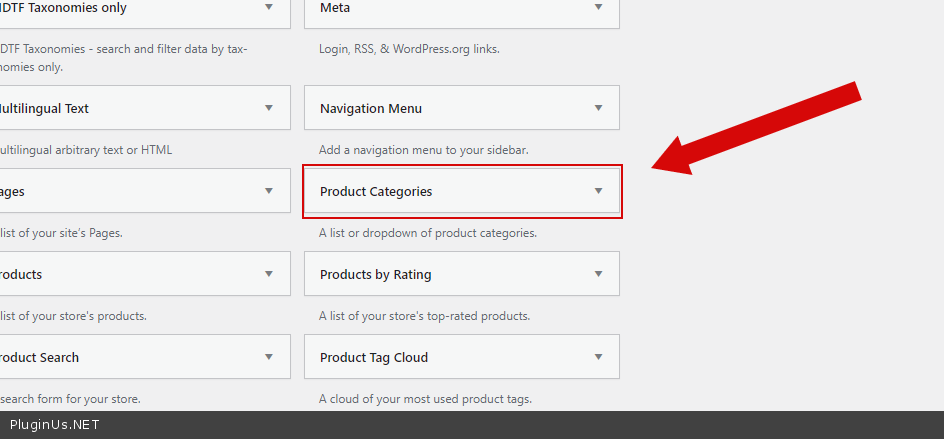Expand the Product Categories widget arrow
Image resolution: width=944 pixels, height=439 pixels.
click(x=598, y=191)
